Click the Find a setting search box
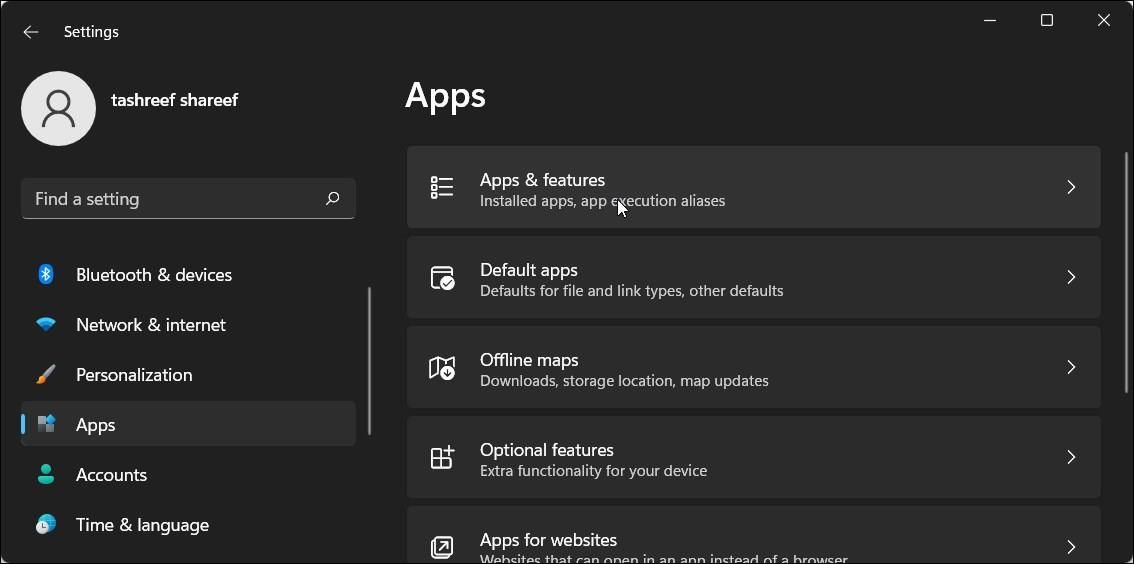The height and width of the screenshot is (564, 1134). (188, 198)
